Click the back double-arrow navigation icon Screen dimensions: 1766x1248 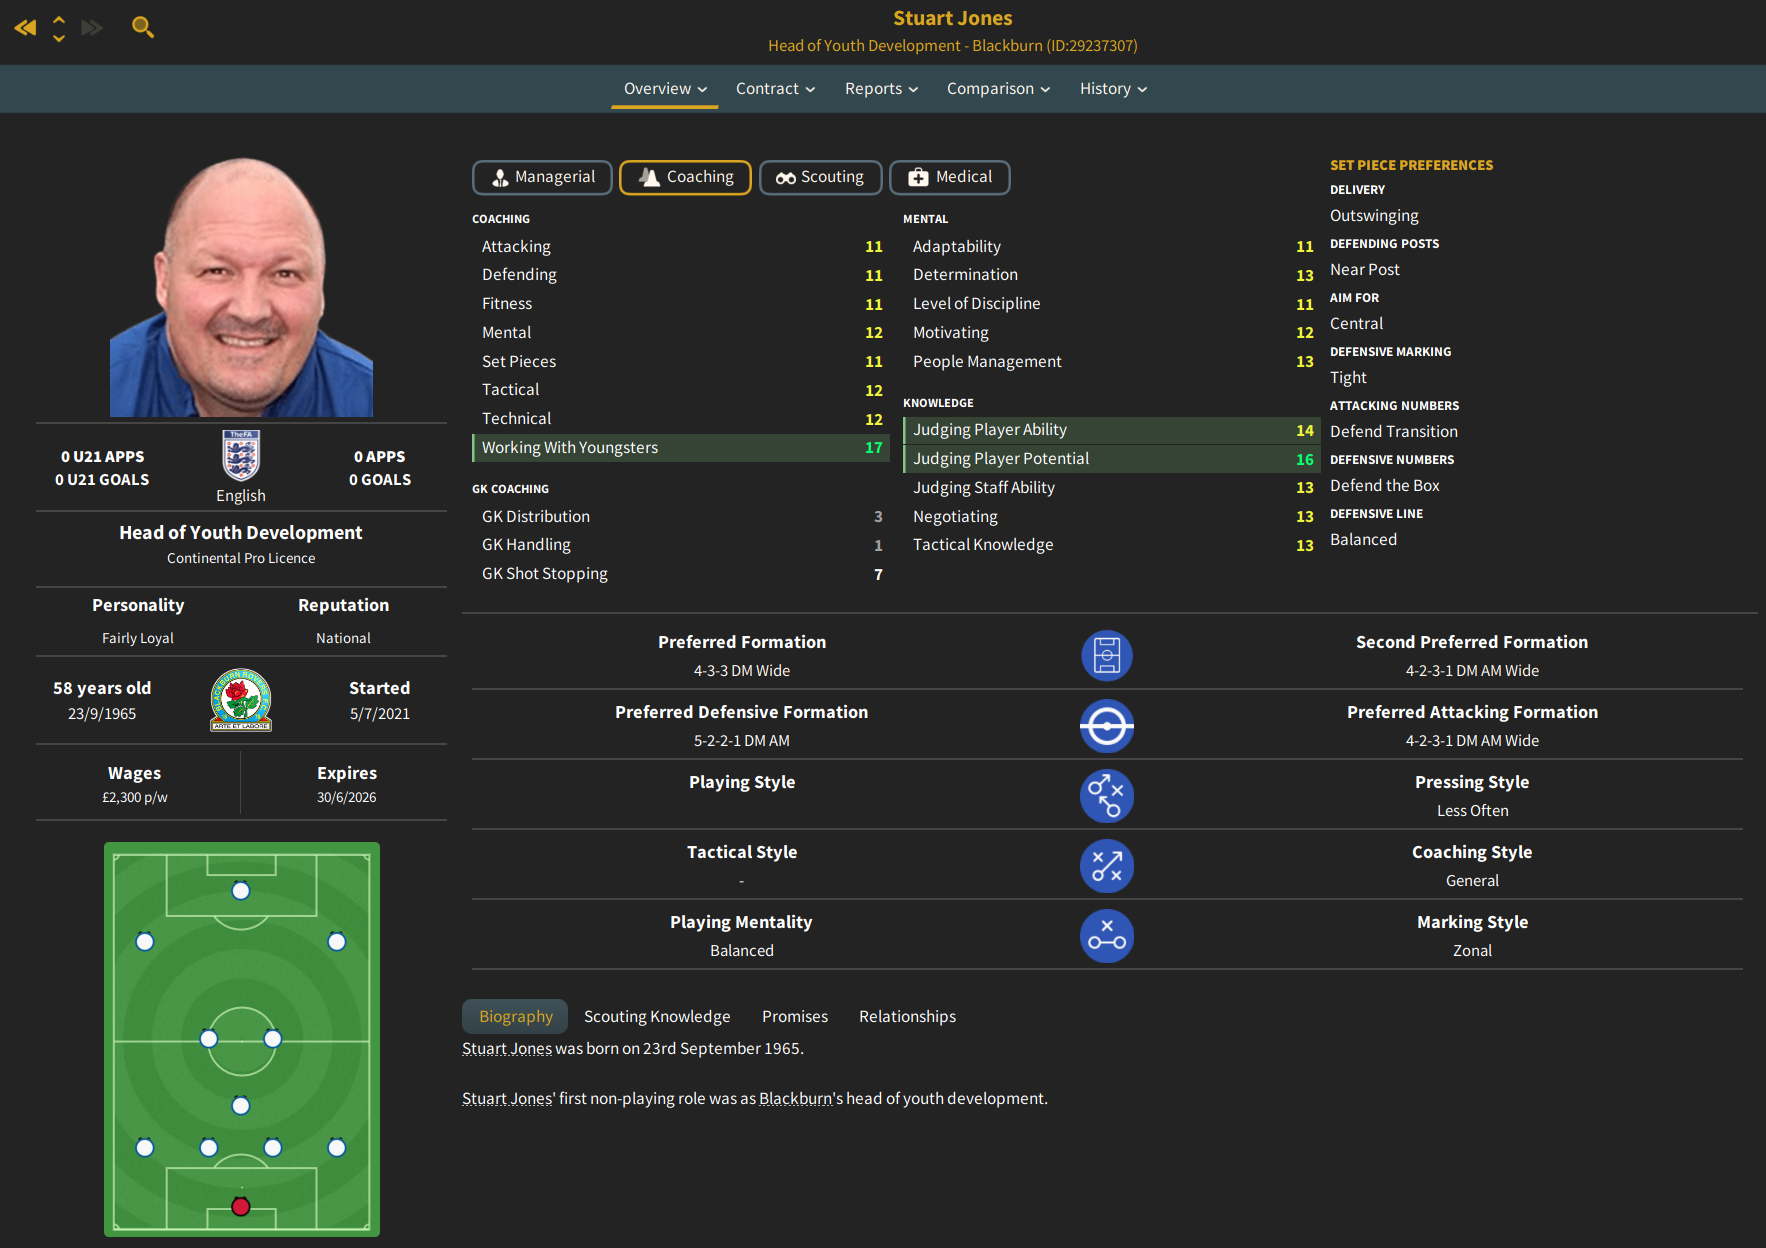(25, 27)
